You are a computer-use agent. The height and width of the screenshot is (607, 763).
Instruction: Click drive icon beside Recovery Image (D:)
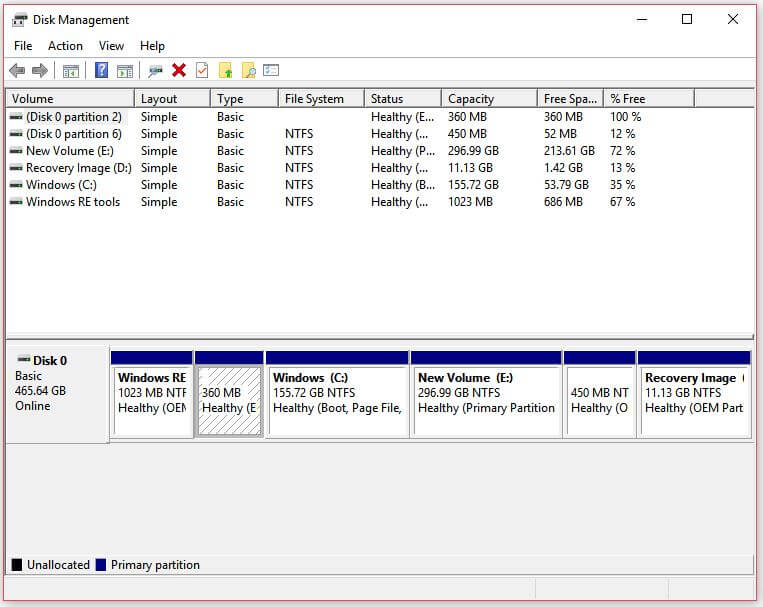point(16,168)
